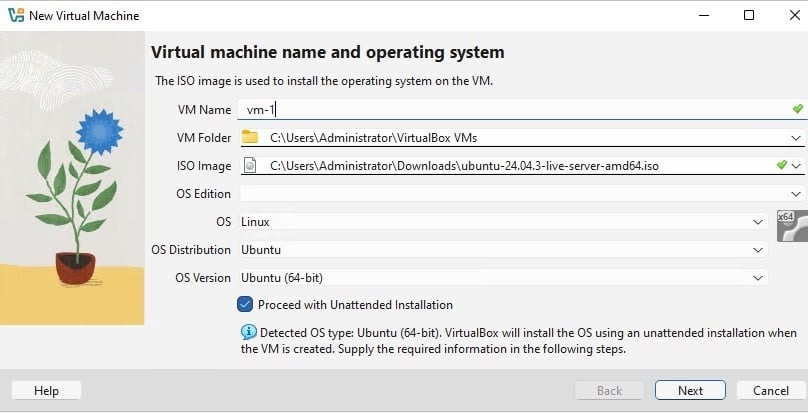
Task: Open the OS Distribution dropdown showing Ubuntu
Action: [758, 250]
